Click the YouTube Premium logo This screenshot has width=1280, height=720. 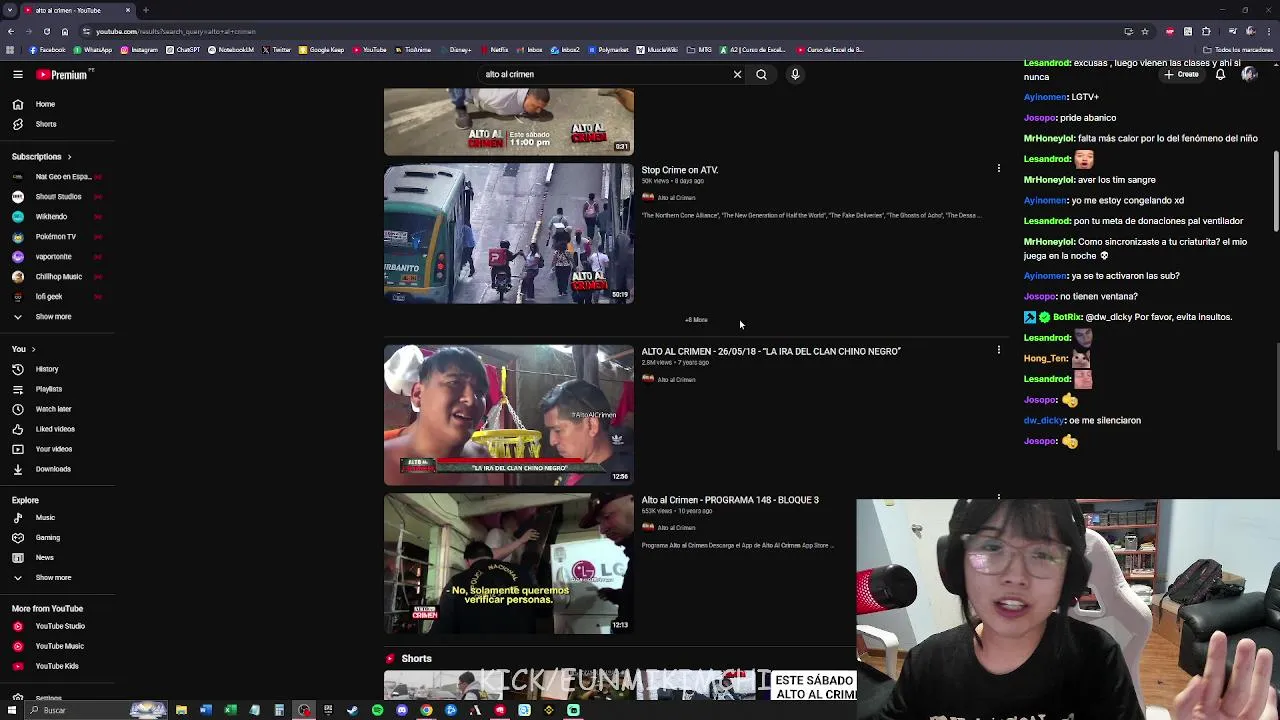(64, 74)
